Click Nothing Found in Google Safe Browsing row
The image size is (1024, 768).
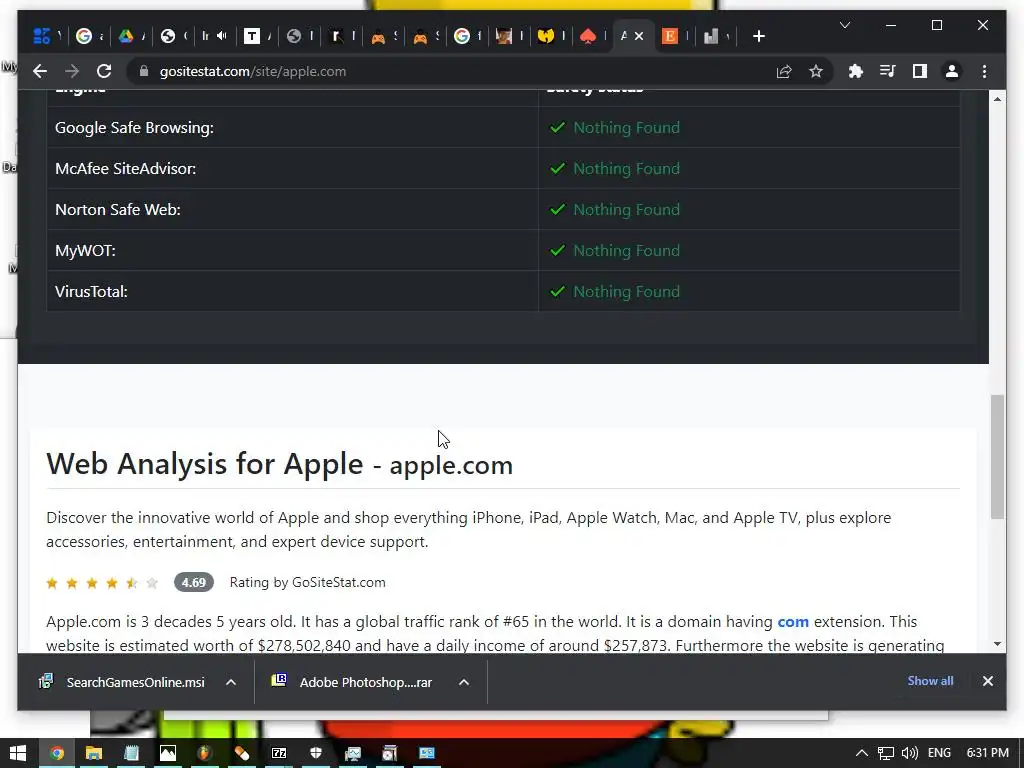point(626,127)
